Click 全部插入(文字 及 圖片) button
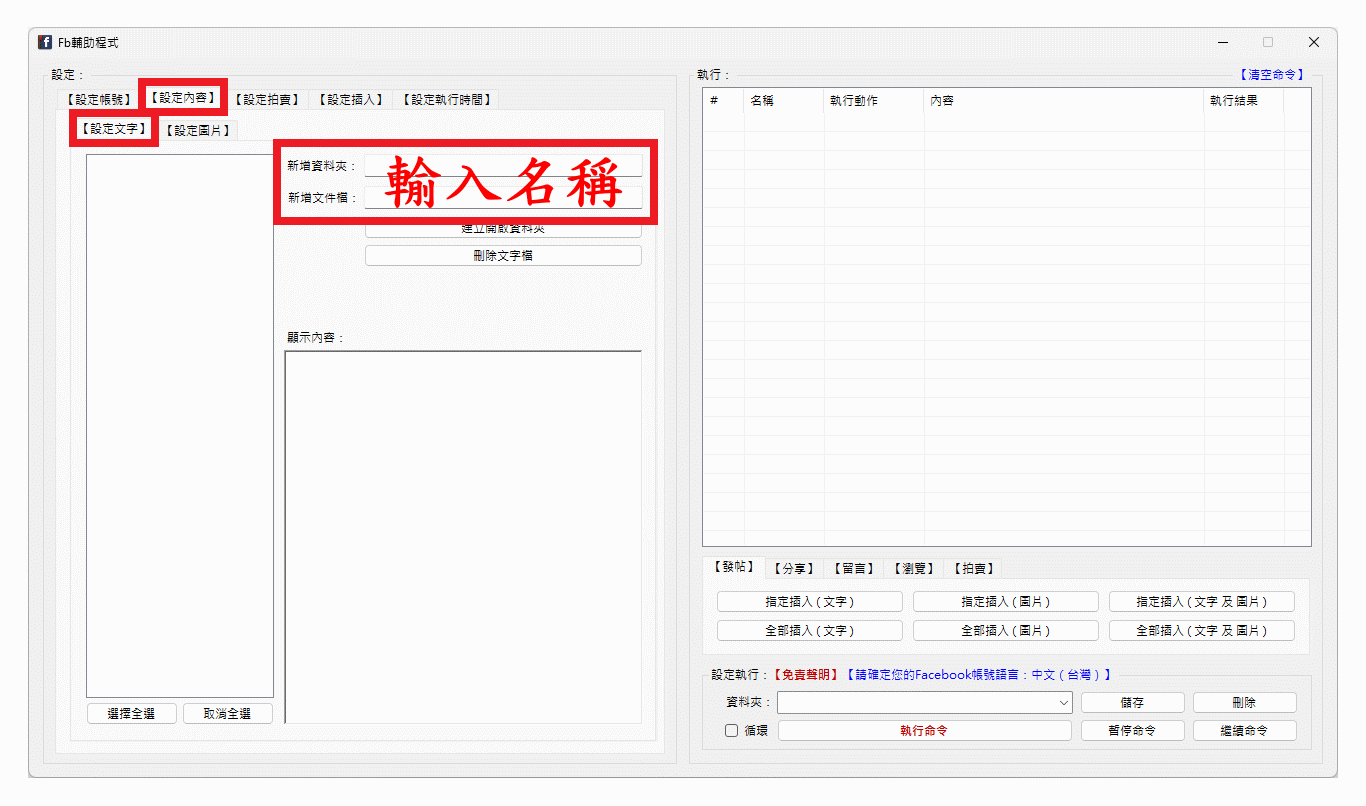Viewport: 1366px width, 806px height. pyautogui.click(x=1202, y=631)
